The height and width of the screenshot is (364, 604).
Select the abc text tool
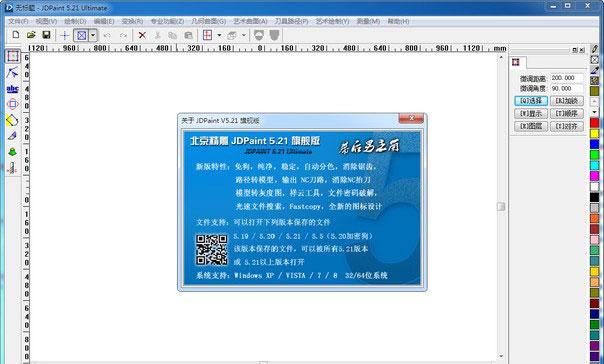coord(12,89)
